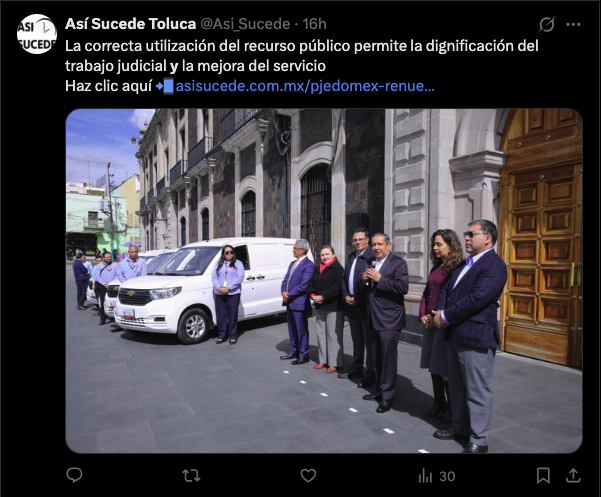Open the tweet via the 16h timestamp
Image resolution: width=601 pixels, height=497 pixels.
314,24
